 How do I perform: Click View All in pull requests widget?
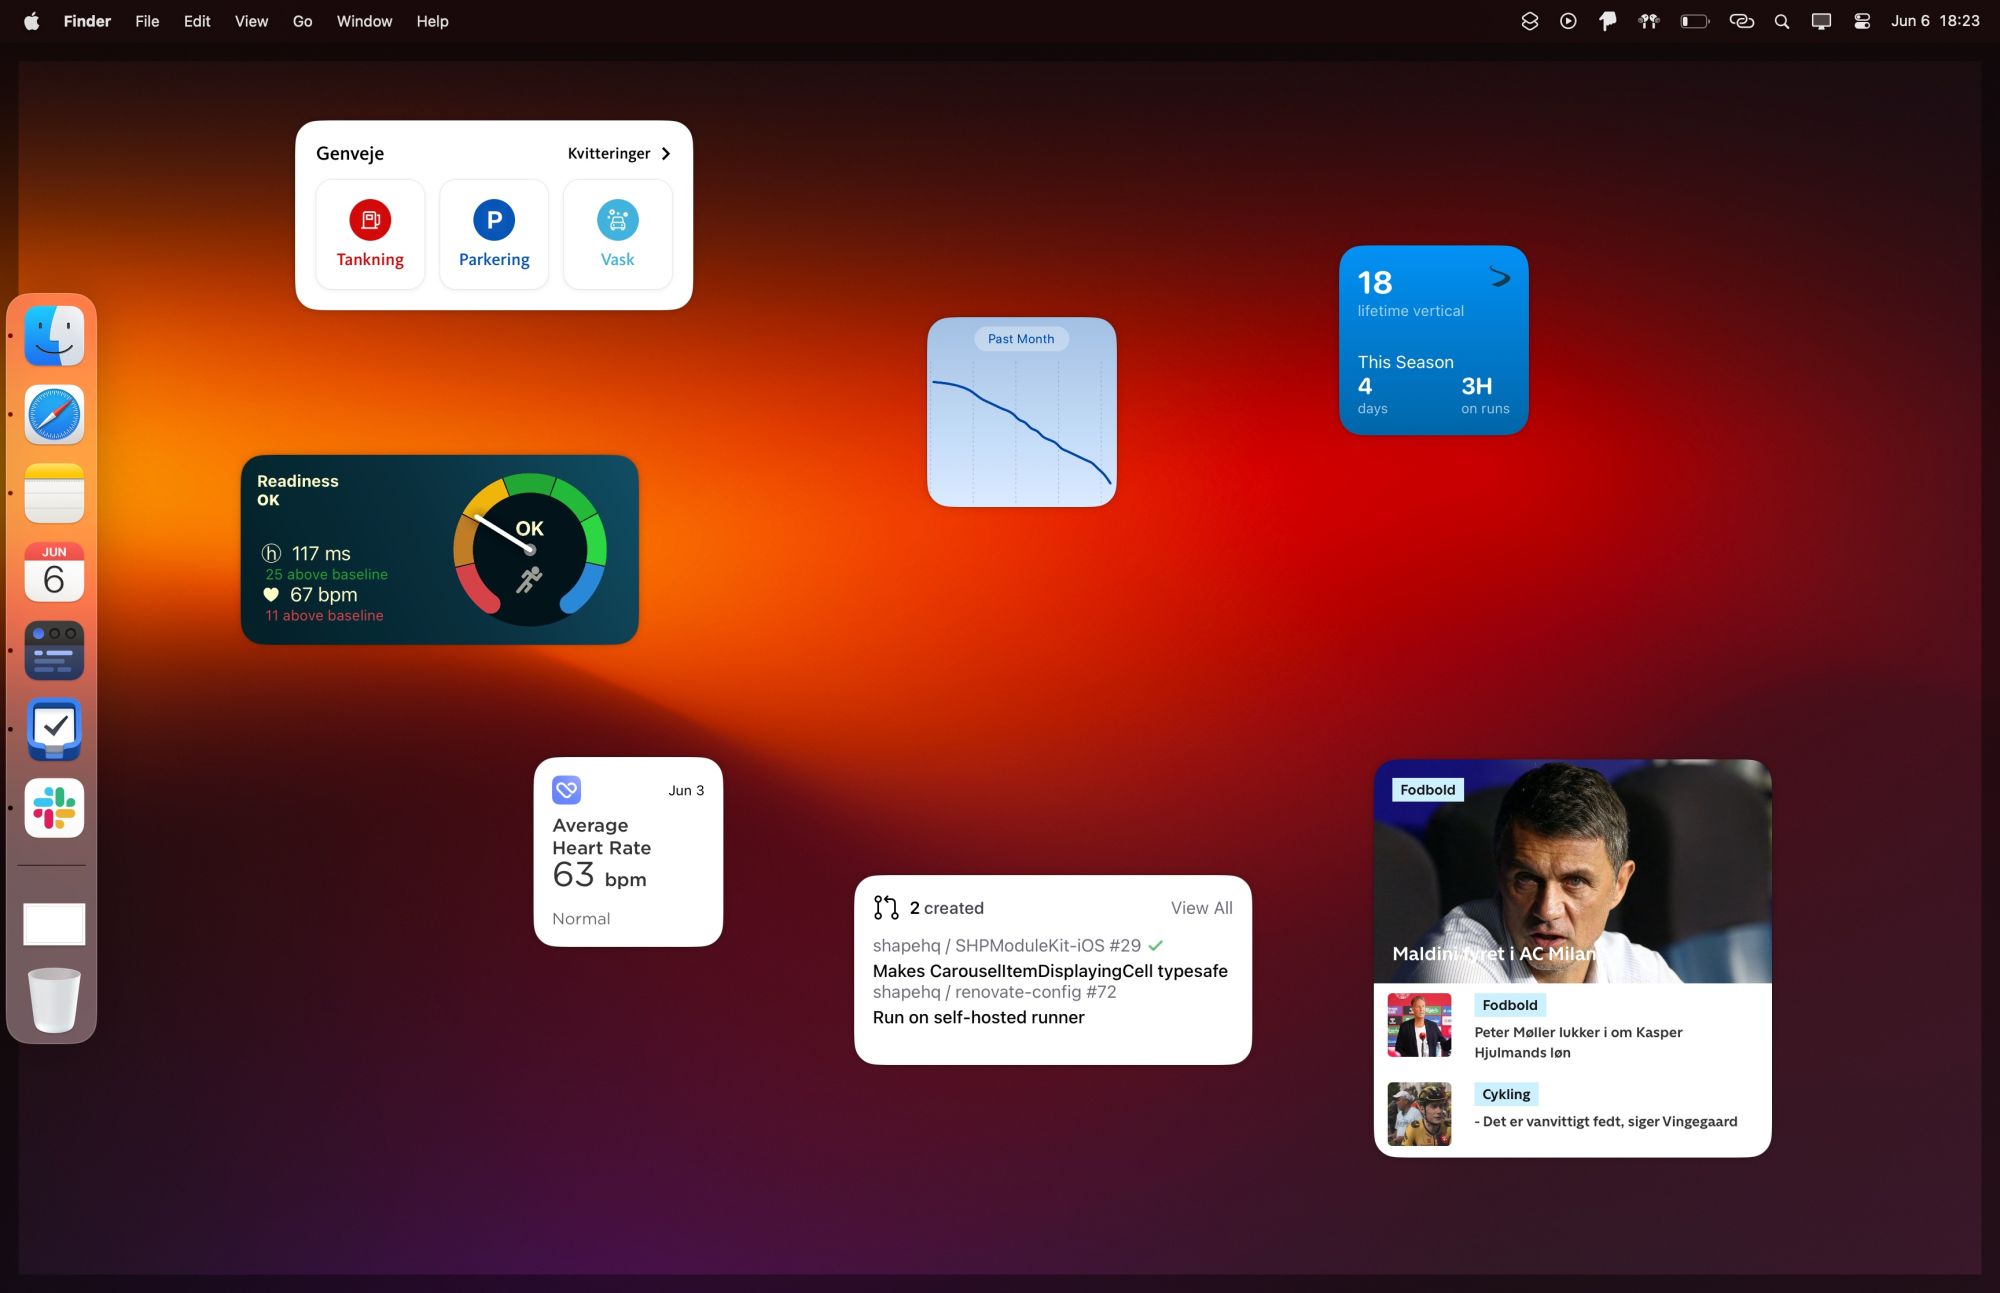point(1201,908)
